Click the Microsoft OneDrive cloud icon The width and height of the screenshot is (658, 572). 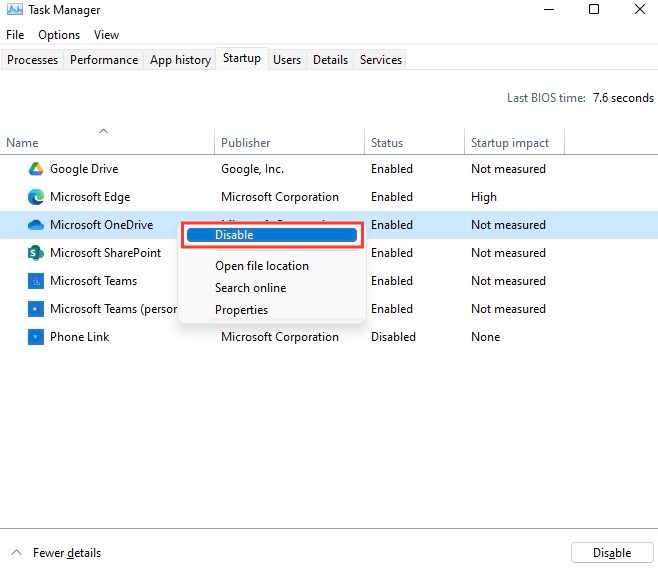pos(36,225)
